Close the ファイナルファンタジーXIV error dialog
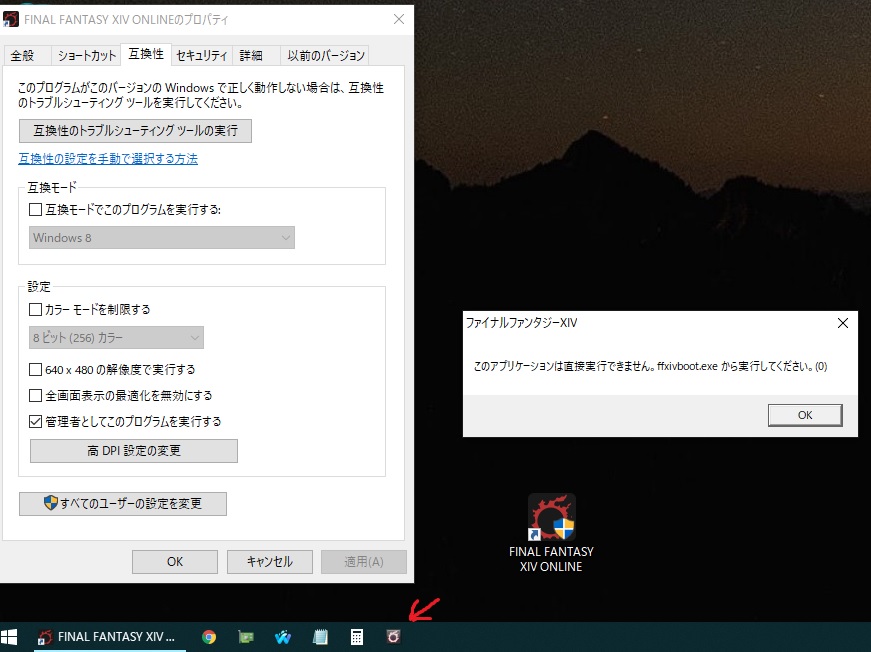The width and height of the screenshot is (871, 652). (x=843, y=323)
